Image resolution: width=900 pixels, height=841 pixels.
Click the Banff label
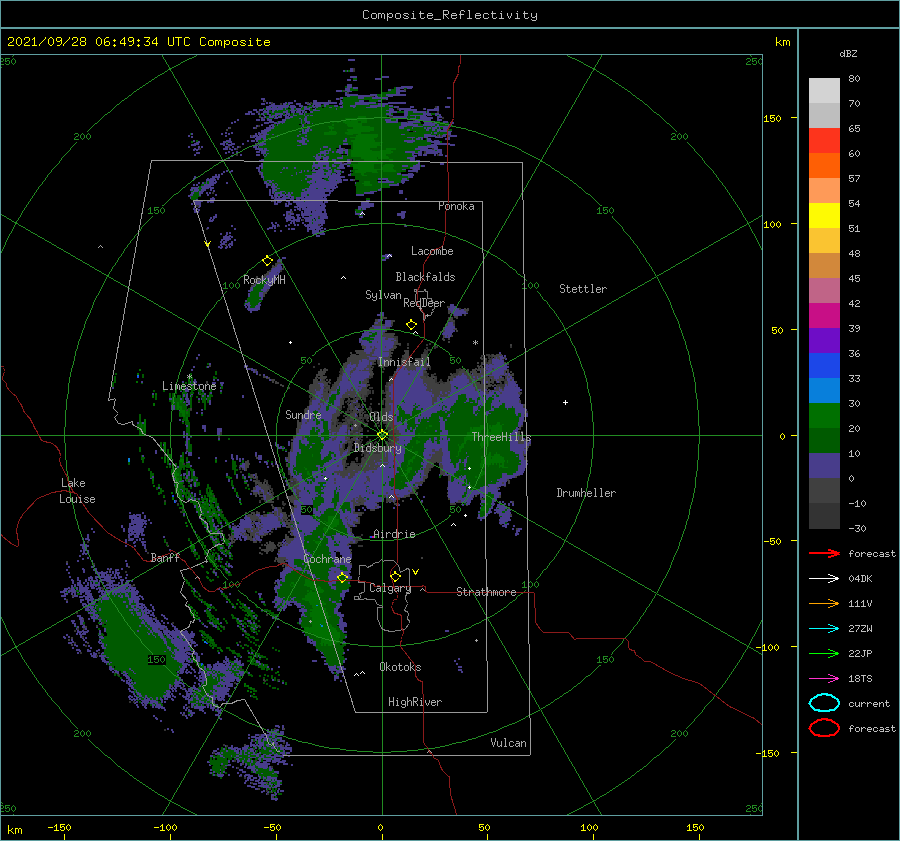click(165, 557)
